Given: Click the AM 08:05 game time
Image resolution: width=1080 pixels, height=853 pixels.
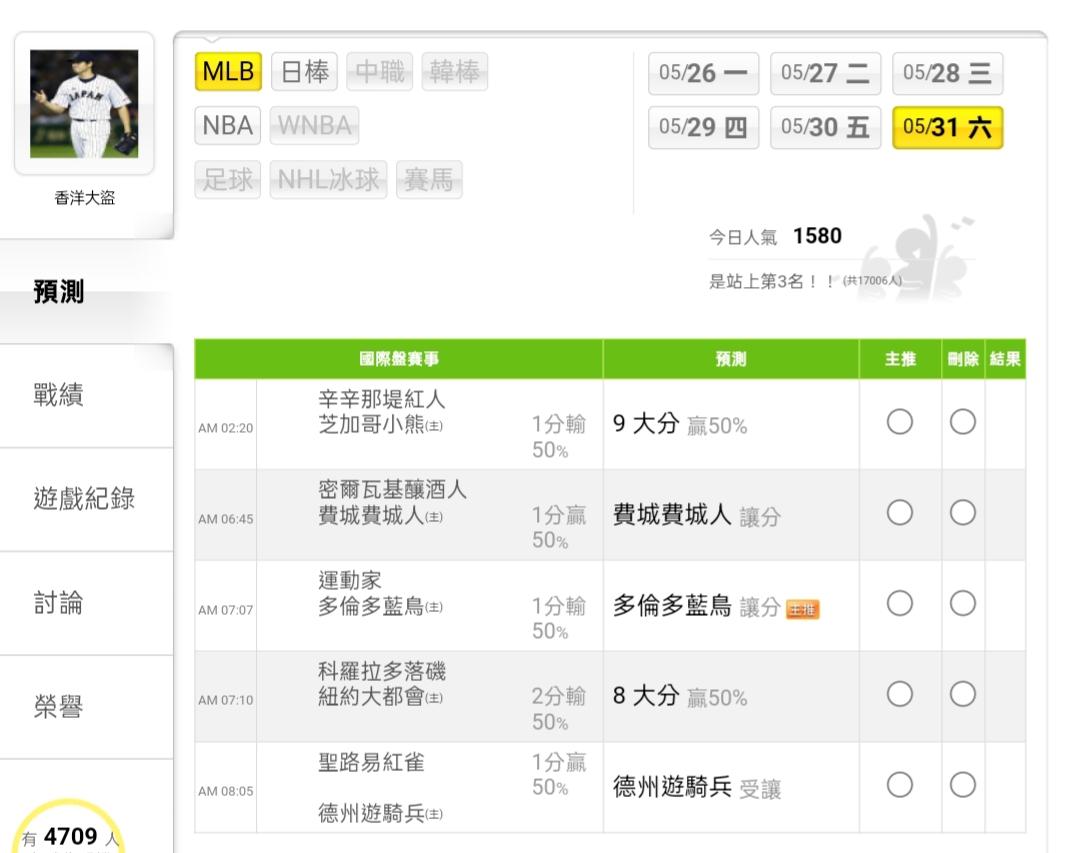Looking at the screenshot, I should coord(225,791).
